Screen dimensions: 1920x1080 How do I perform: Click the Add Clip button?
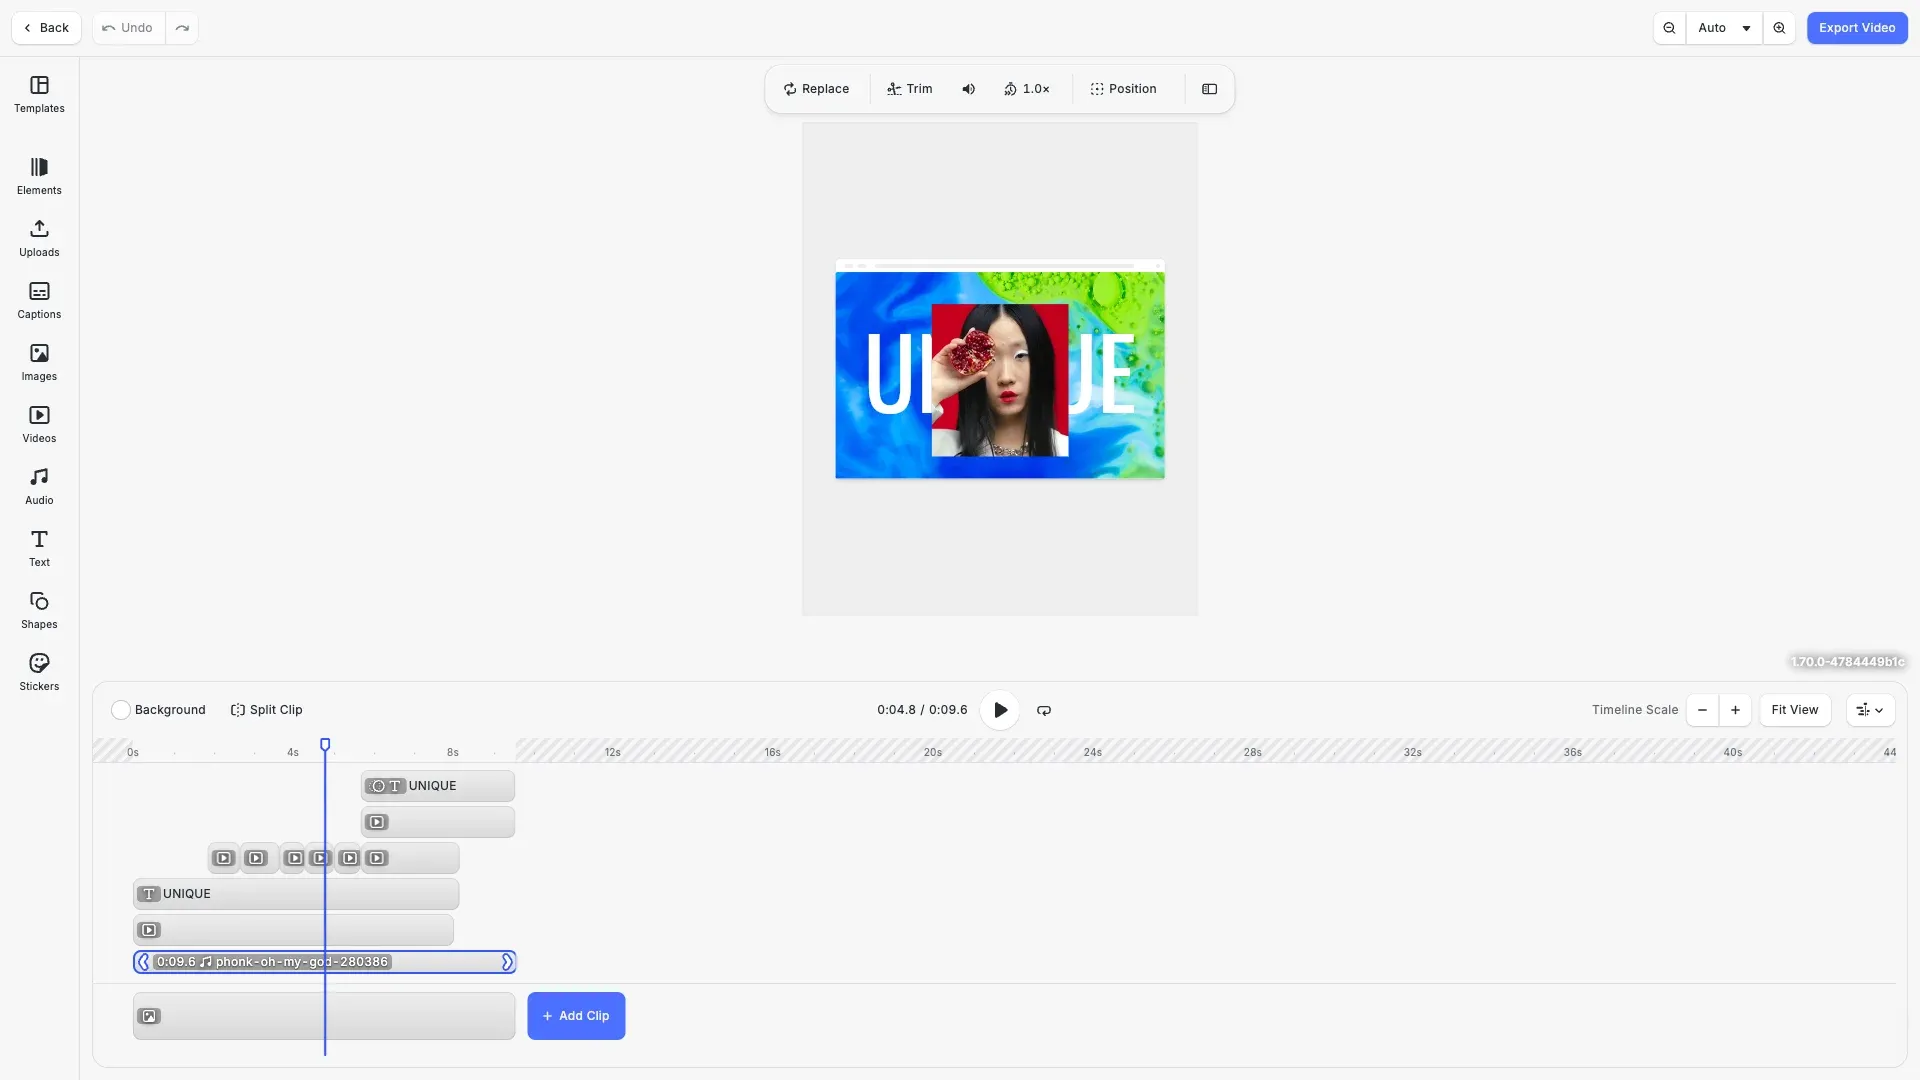[x=575, y=1015]
